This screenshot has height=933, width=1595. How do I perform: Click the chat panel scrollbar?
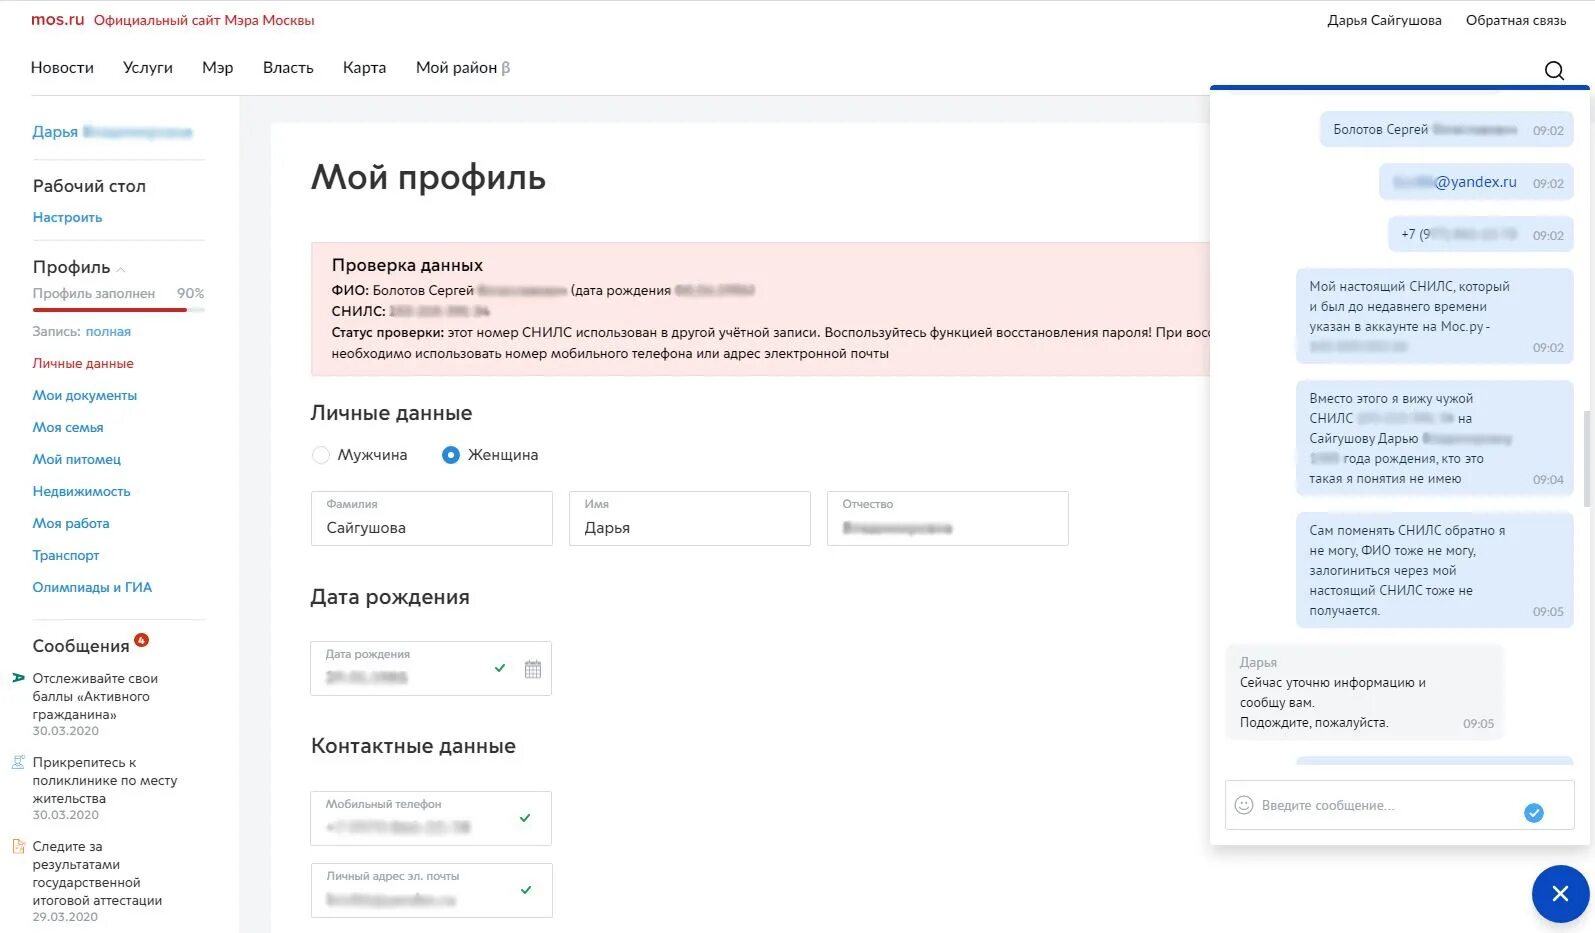[1586, 457]
